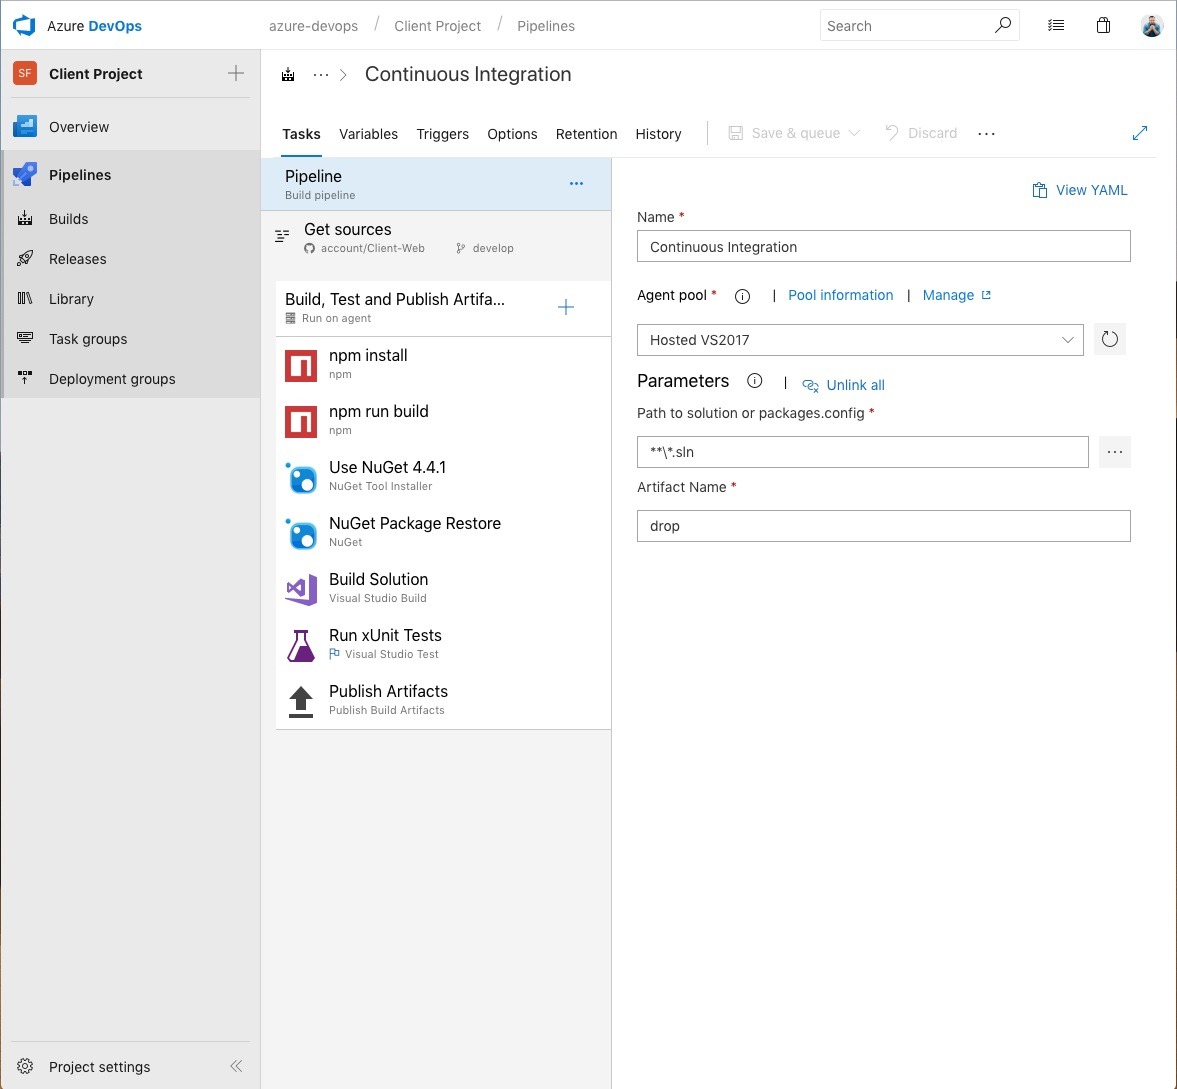Expand the Hosted VS2017 agent pool dropdown
1177x1089 pixels.
coord(1066,340)
